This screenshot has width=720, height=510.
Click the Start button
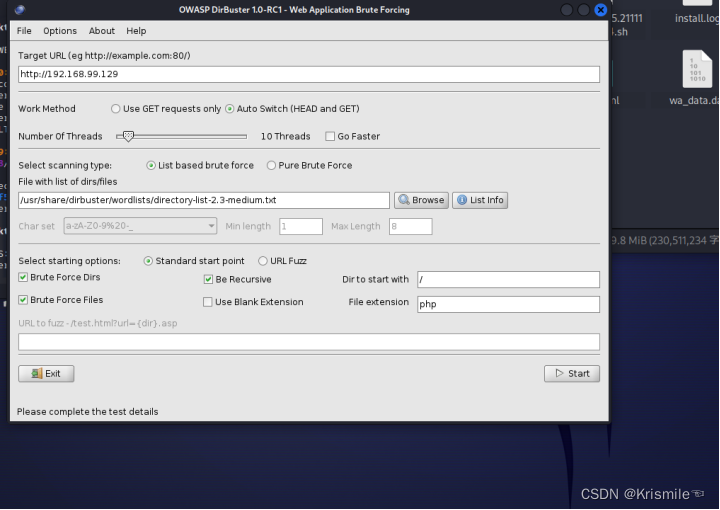(x=572, y=373)
